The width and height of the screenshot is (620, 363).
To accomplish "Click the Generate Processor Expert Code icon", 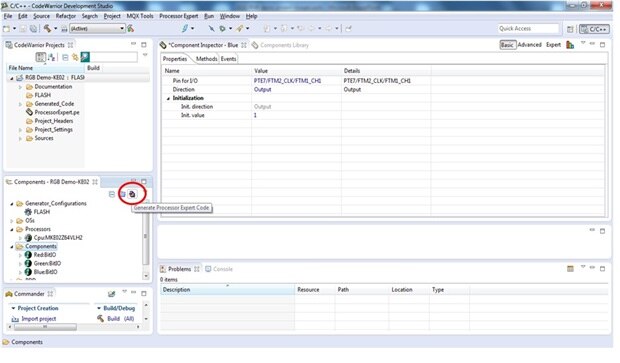I will click(132, 194).
